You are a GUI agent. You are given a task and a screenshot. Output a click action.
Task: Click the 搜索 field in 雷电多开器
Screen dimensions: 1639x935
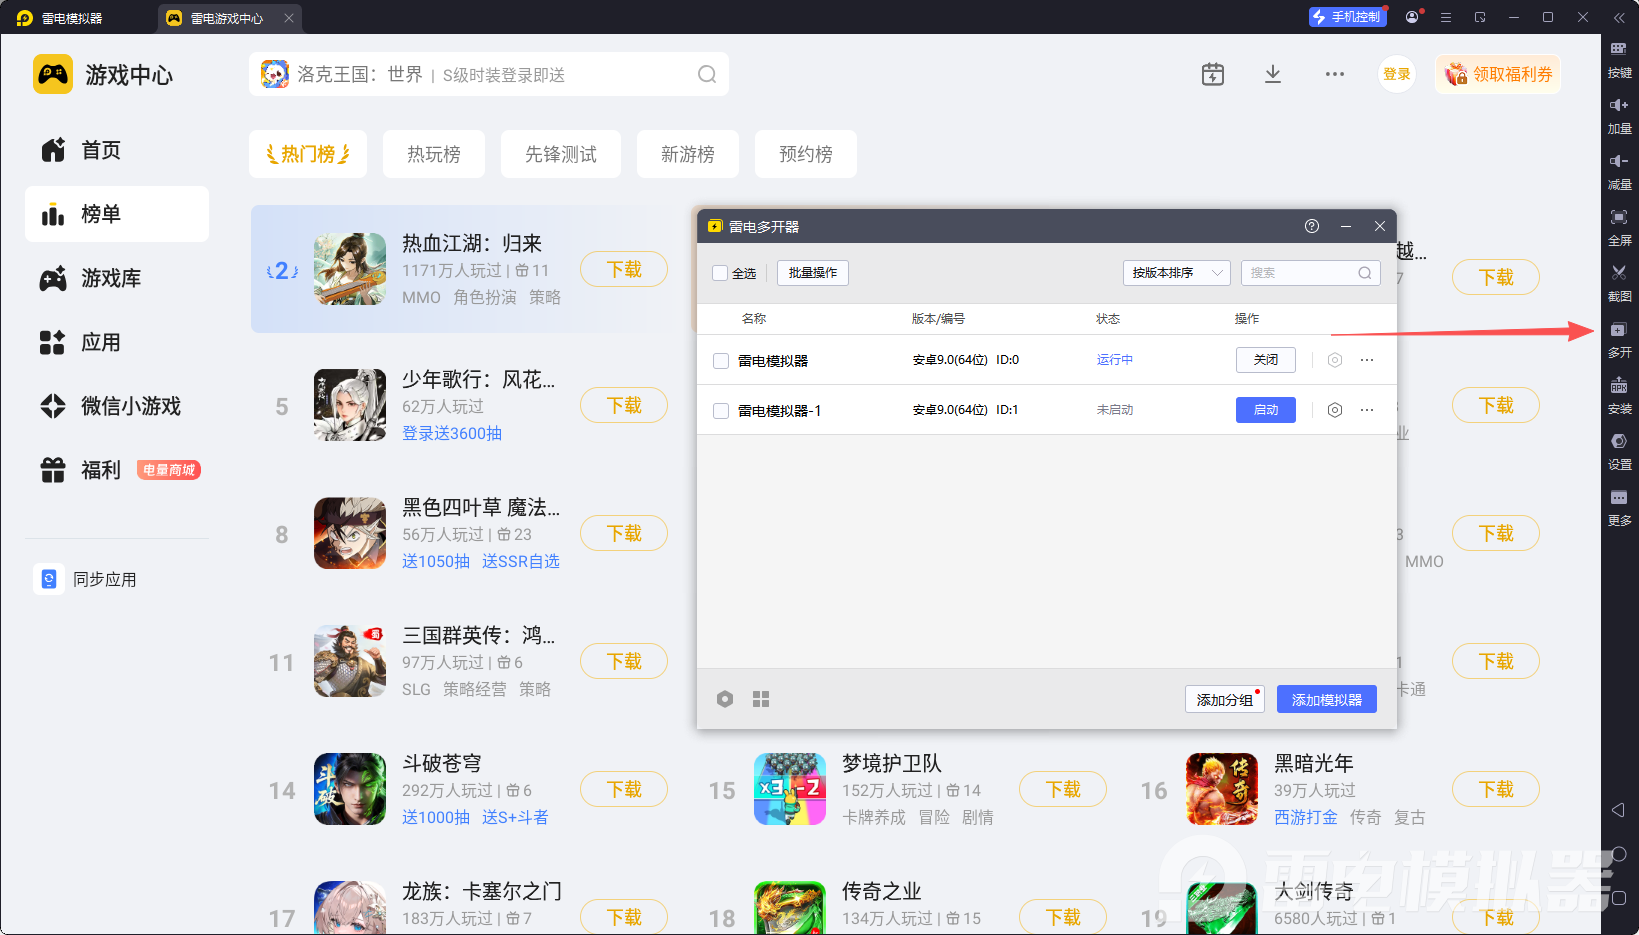point(1311,273)
